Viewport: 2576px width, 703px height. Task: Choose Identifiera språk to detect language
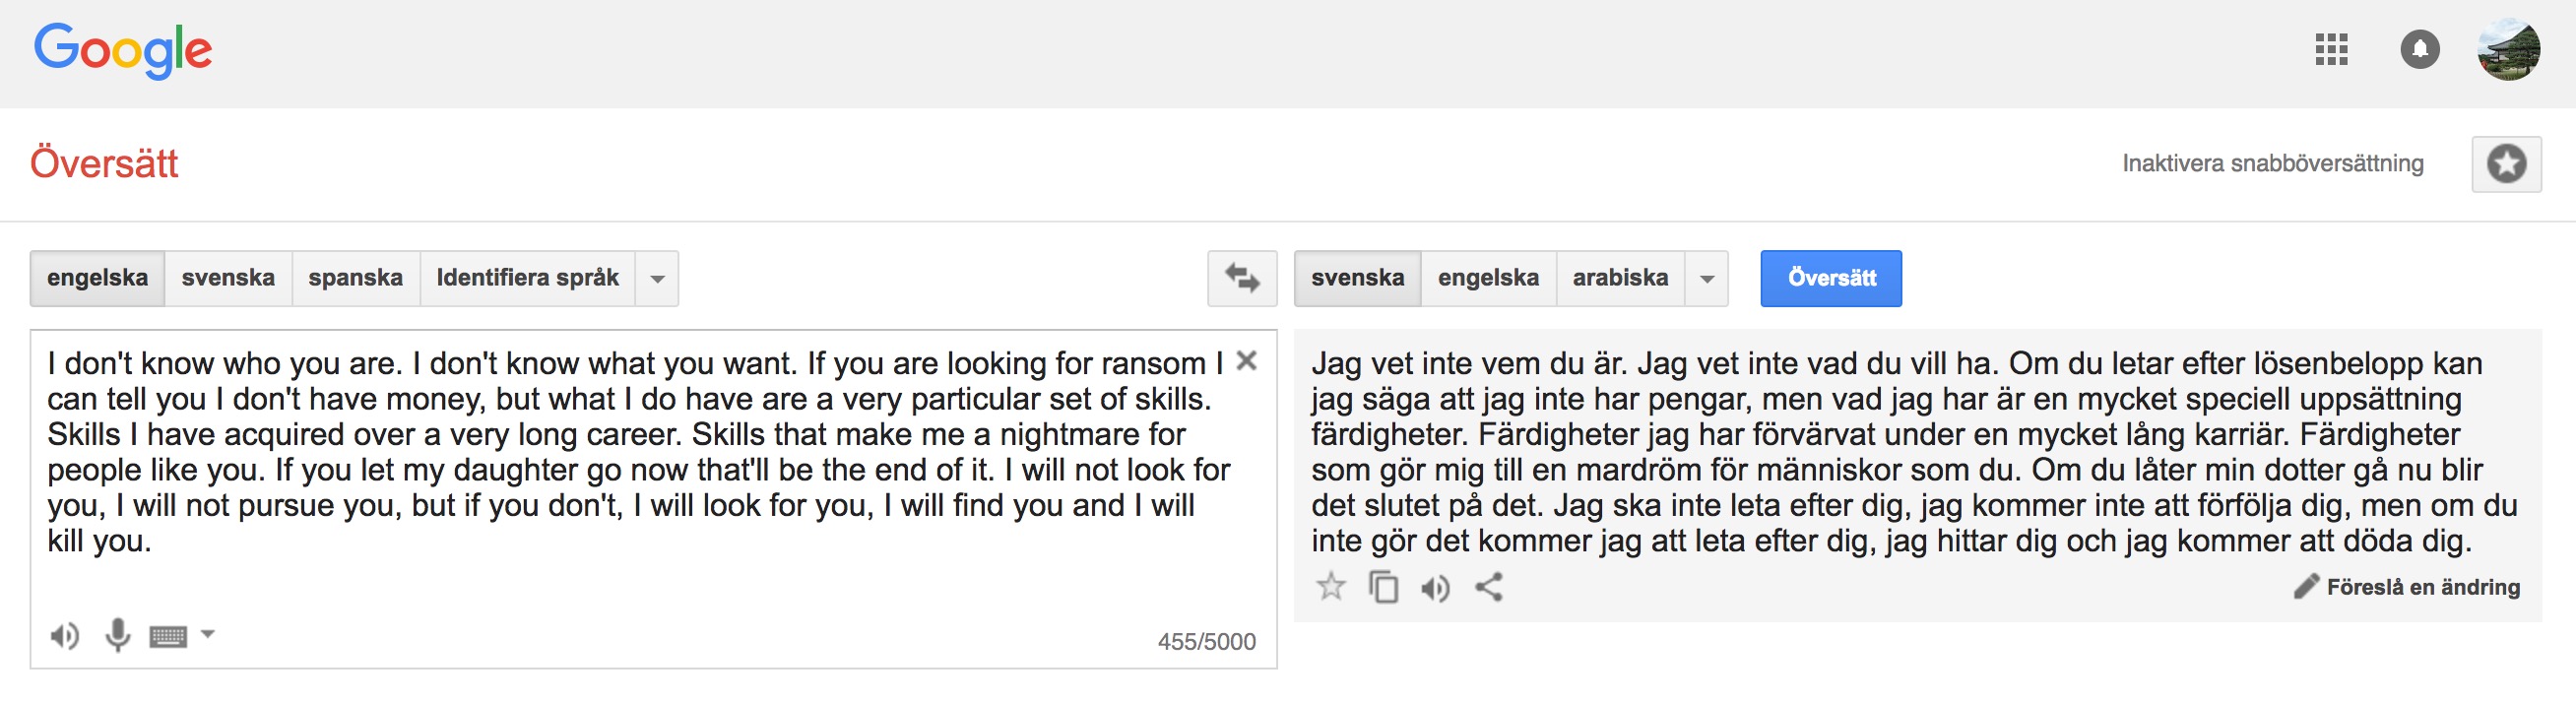tap(528, 278)
